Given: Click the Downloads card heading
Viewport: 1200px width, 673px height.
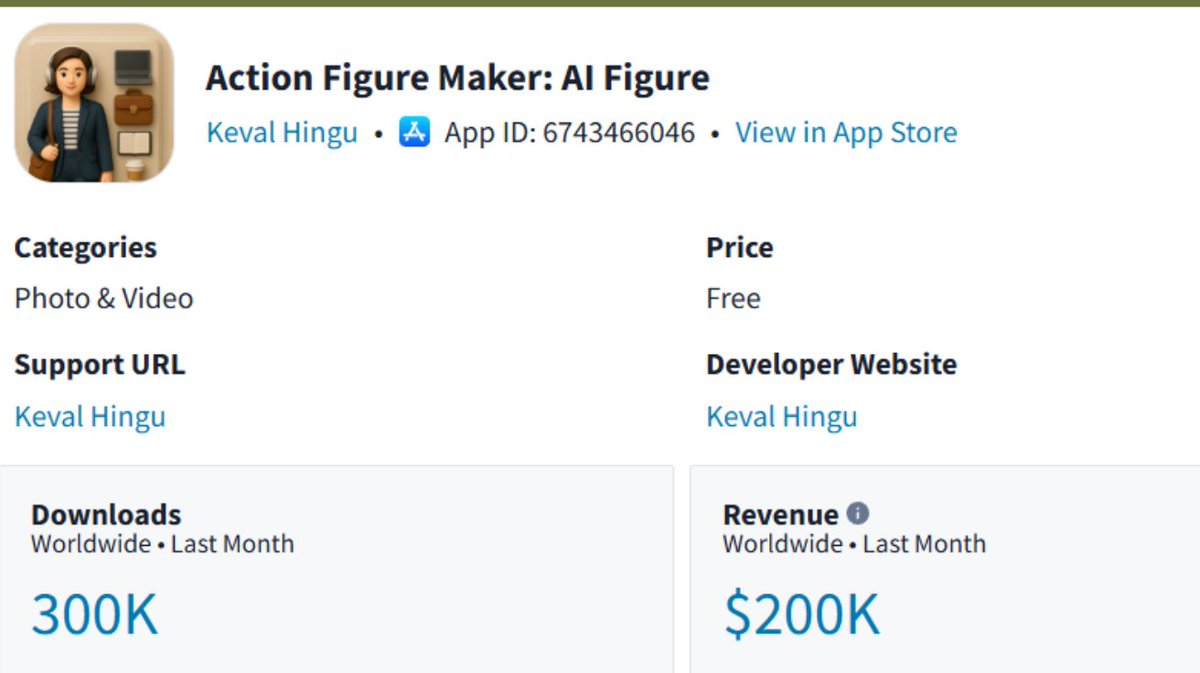Looking at the screenshot, I should click(106, 515).
